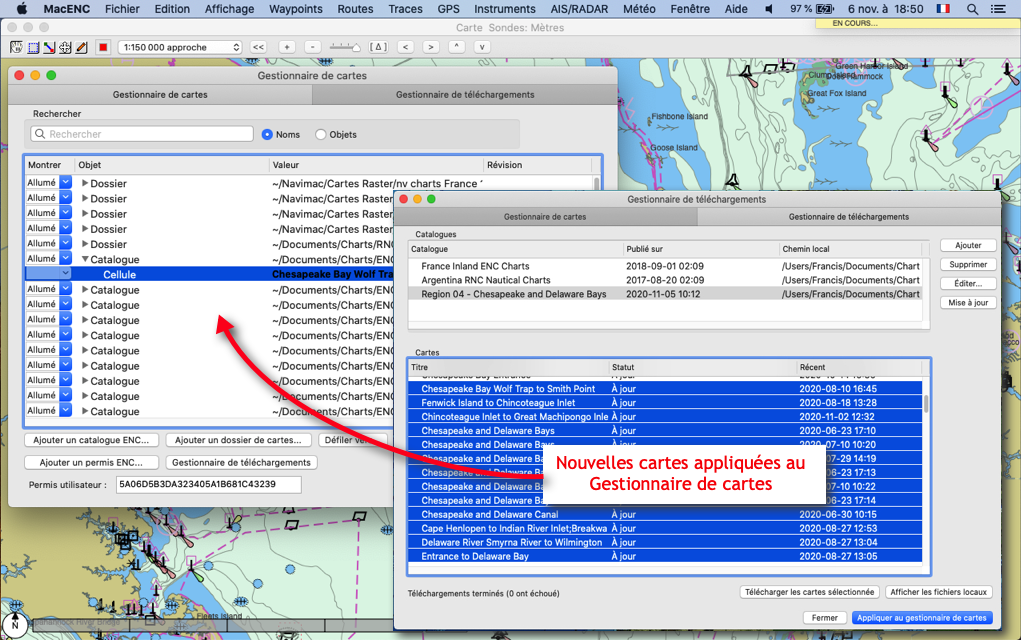
Task: Open Allumé dropdown for expanded Catalogue row
Action: tap(66, 258)
